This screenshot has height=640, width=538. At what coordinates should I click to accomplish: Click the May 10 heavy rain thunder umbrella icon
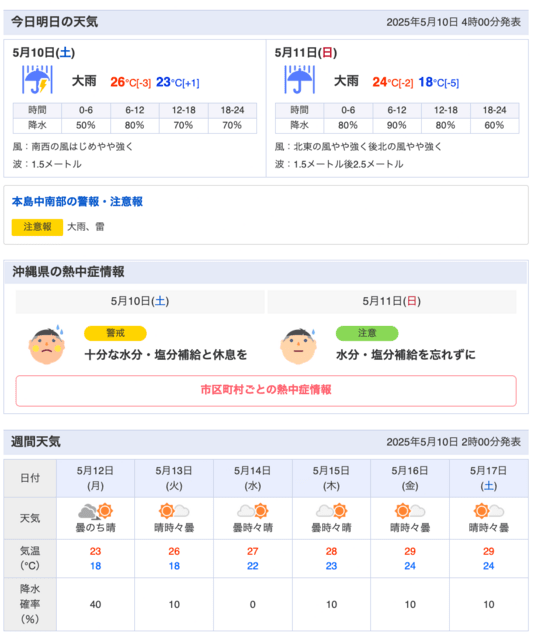(x=37, y=80)
